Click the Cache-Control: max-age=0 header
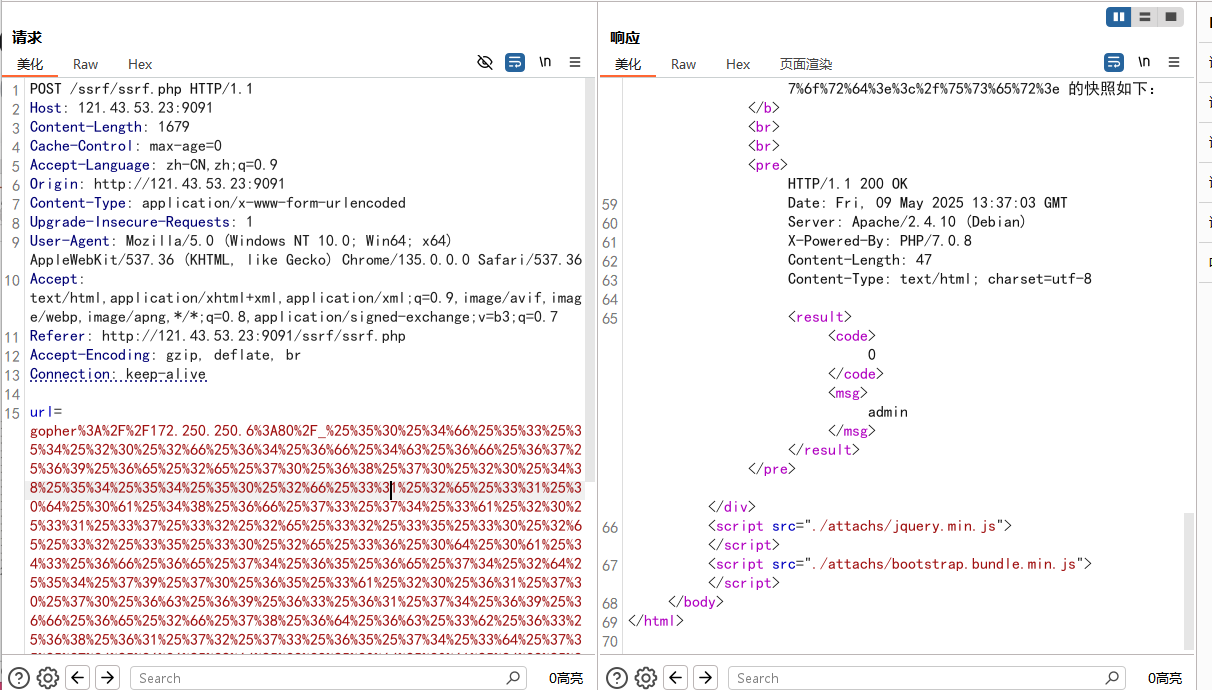 pyautogui.click(x=126, y=146)
